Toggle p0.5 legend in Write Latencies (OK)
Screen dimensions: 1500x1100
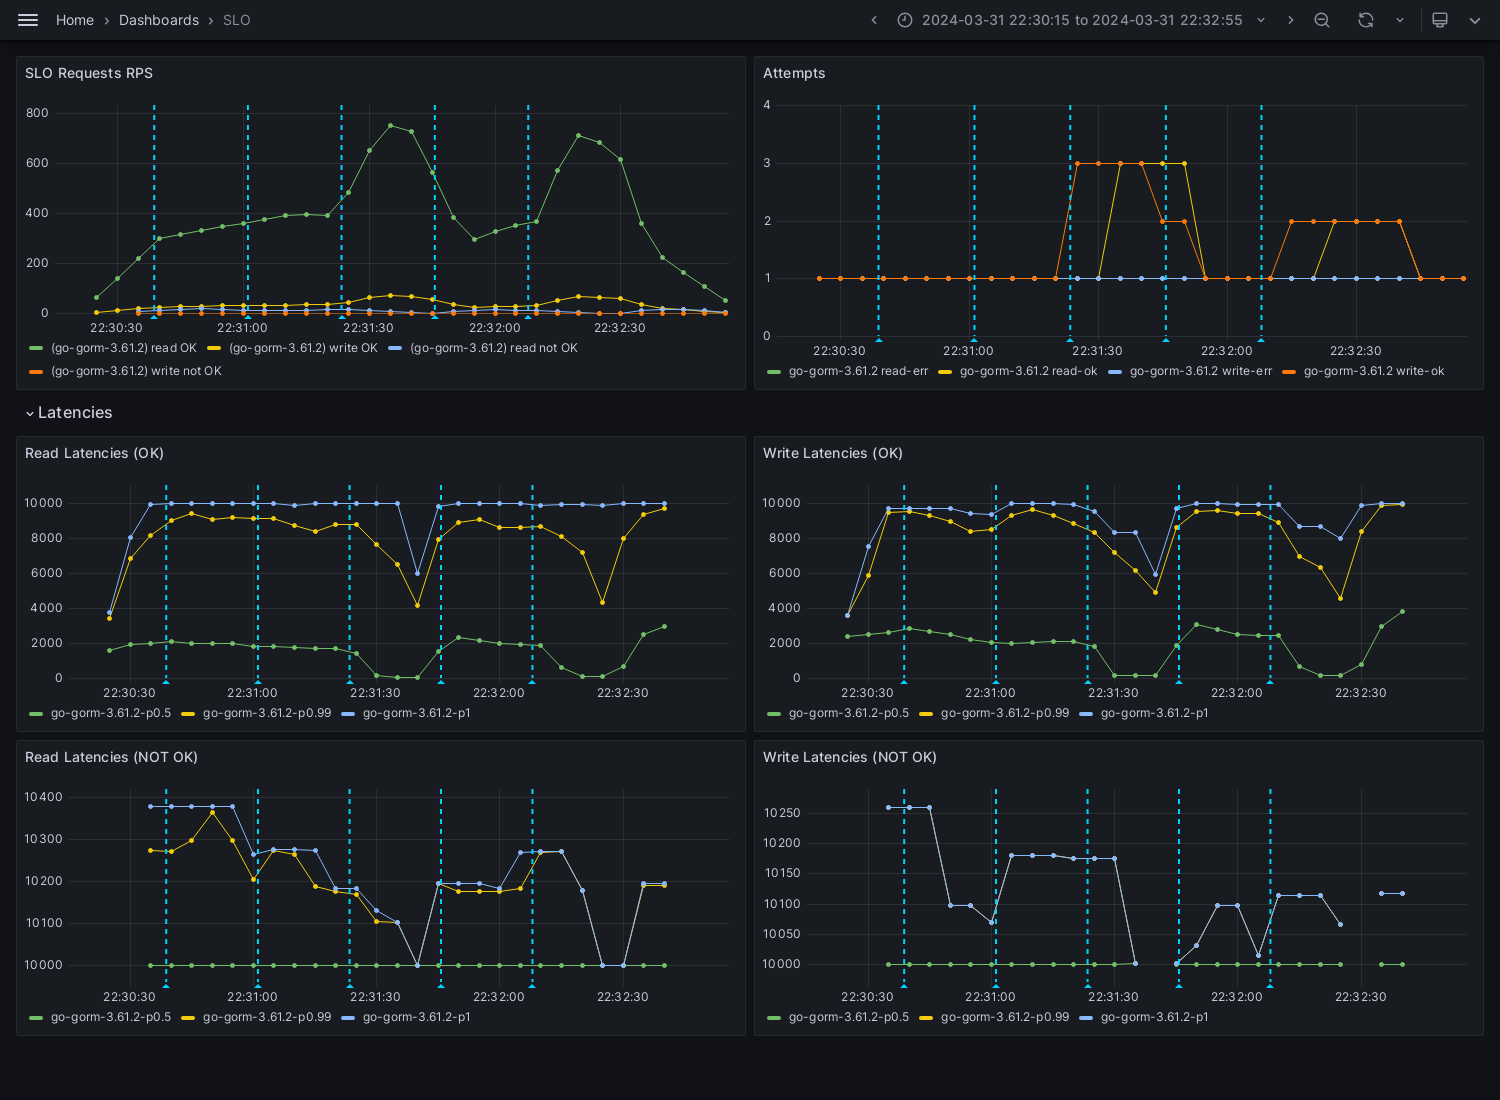(849, 713)
